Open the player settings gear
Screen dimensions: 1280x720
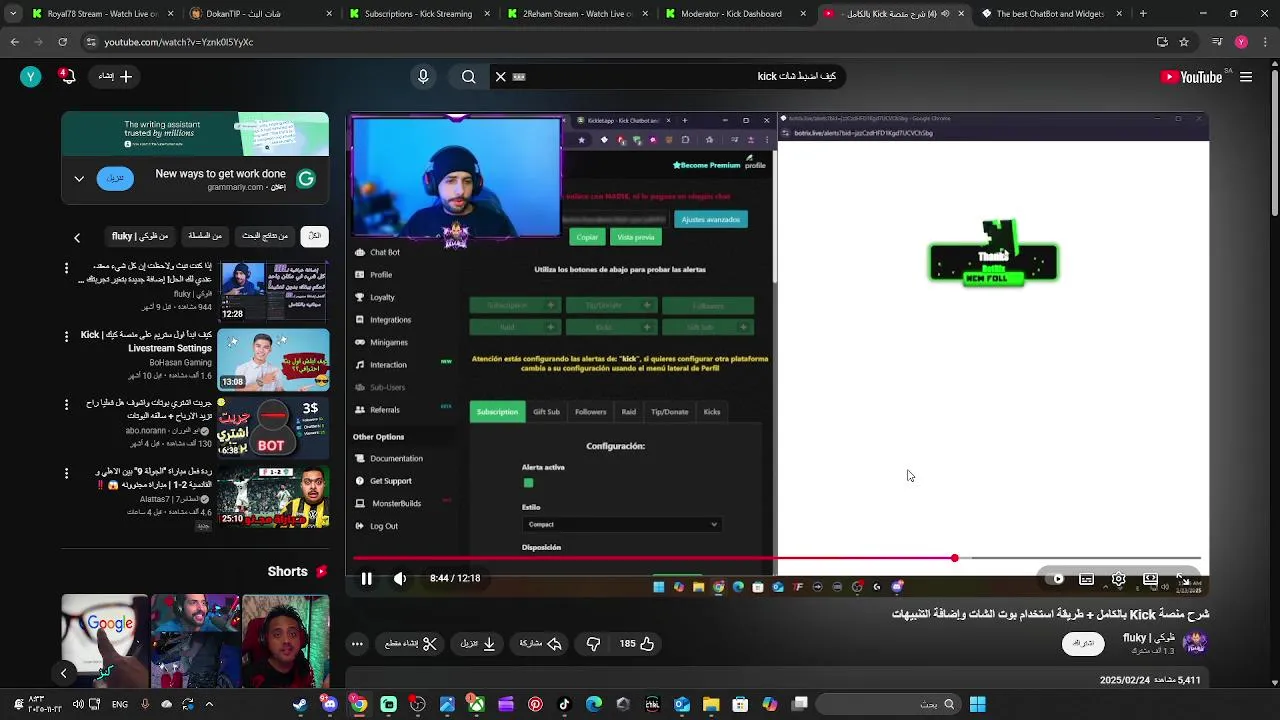tap(1119, 579)
